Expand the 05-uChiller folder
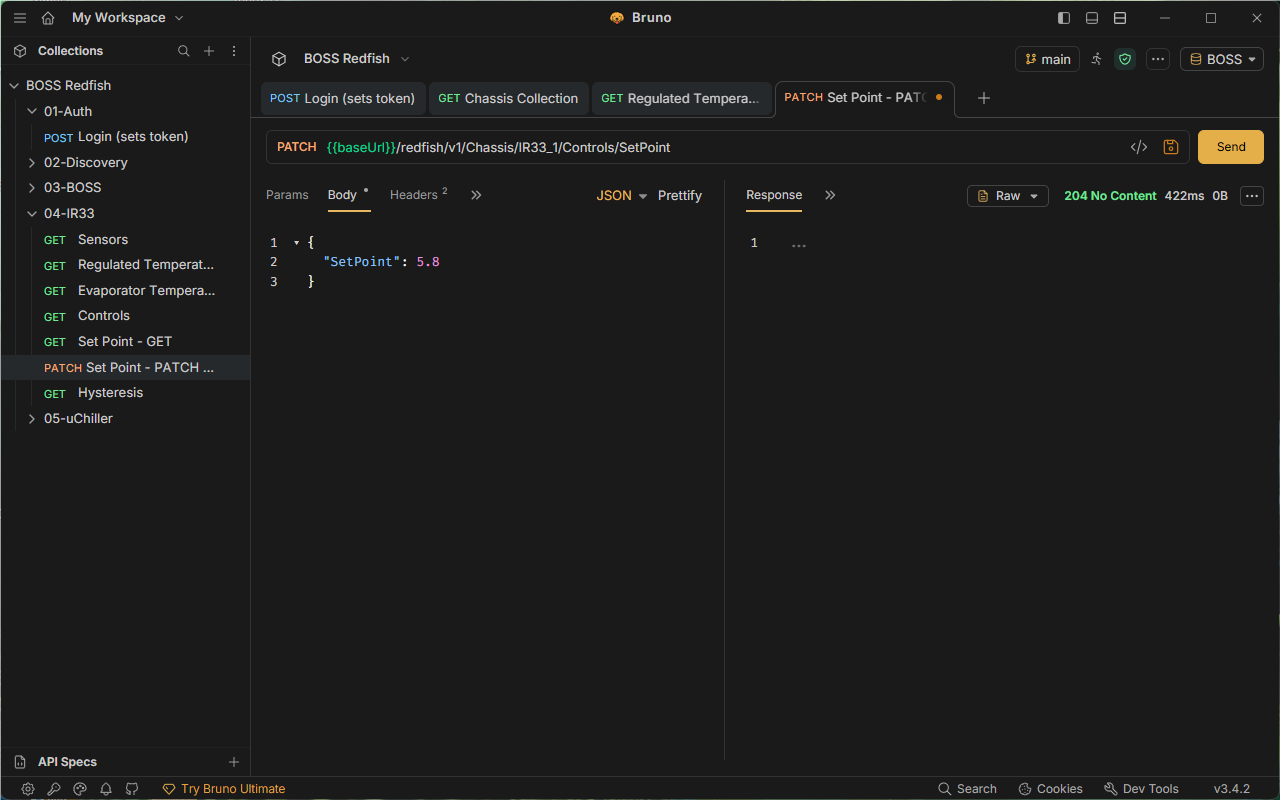The width and height of the screenshot is (1280, 801). (x=32, y=419)
